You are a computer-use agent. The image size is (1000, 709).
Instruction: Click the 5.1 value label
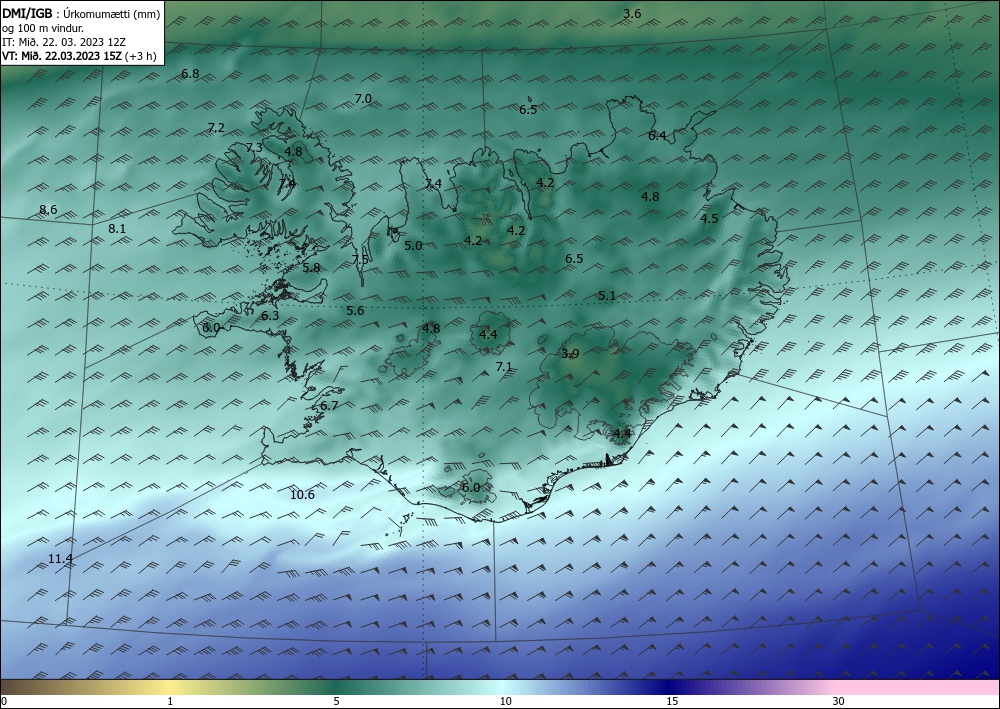[607, 295]
